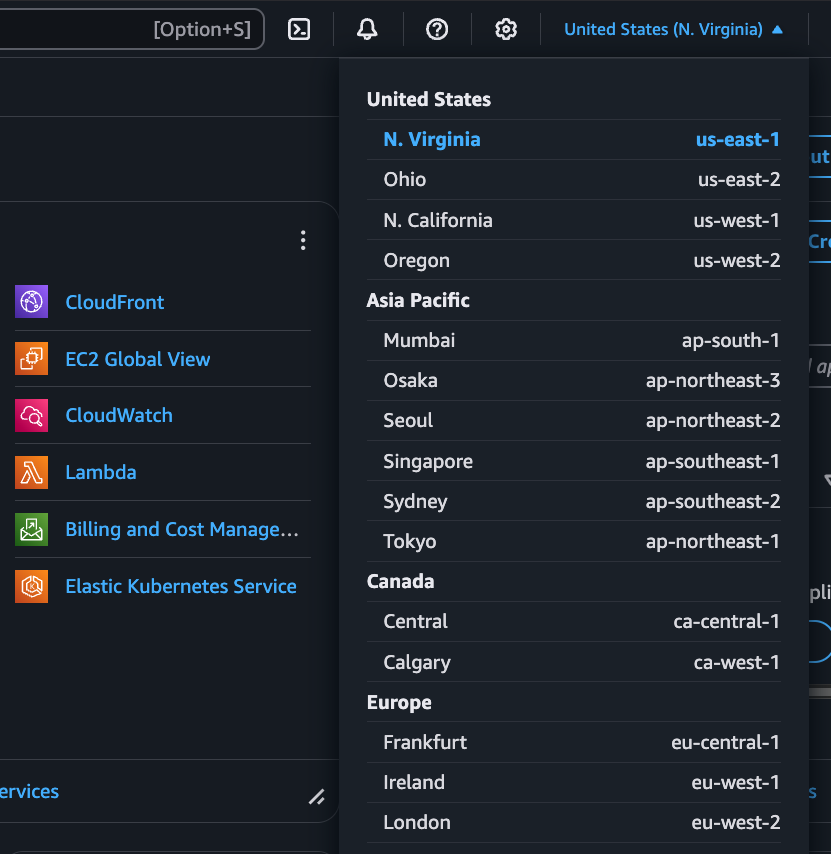Open the notifications bell
The width and height of the screenshot is (831, 854).
(367, 29)
